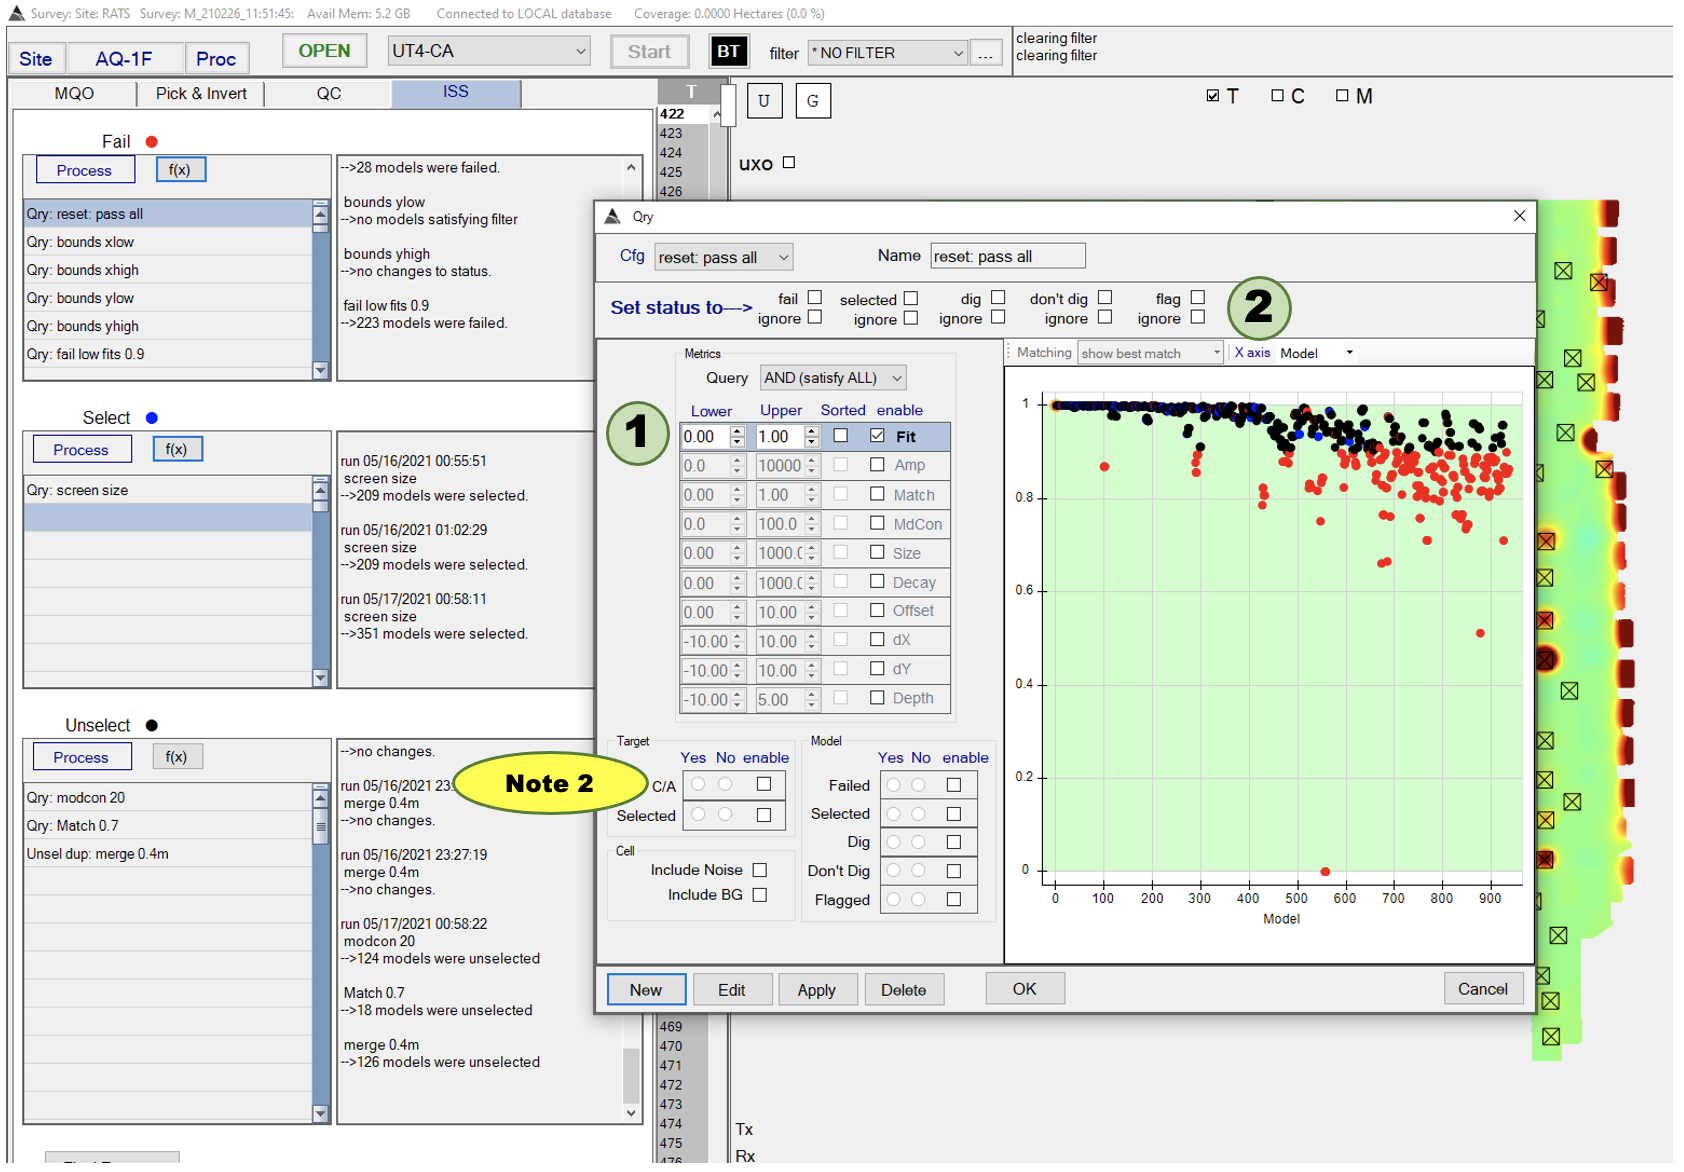Viewport: 1684px width, 1172px height.
Task: Open f(x) for the Fail section
Action: click(180, 170)
